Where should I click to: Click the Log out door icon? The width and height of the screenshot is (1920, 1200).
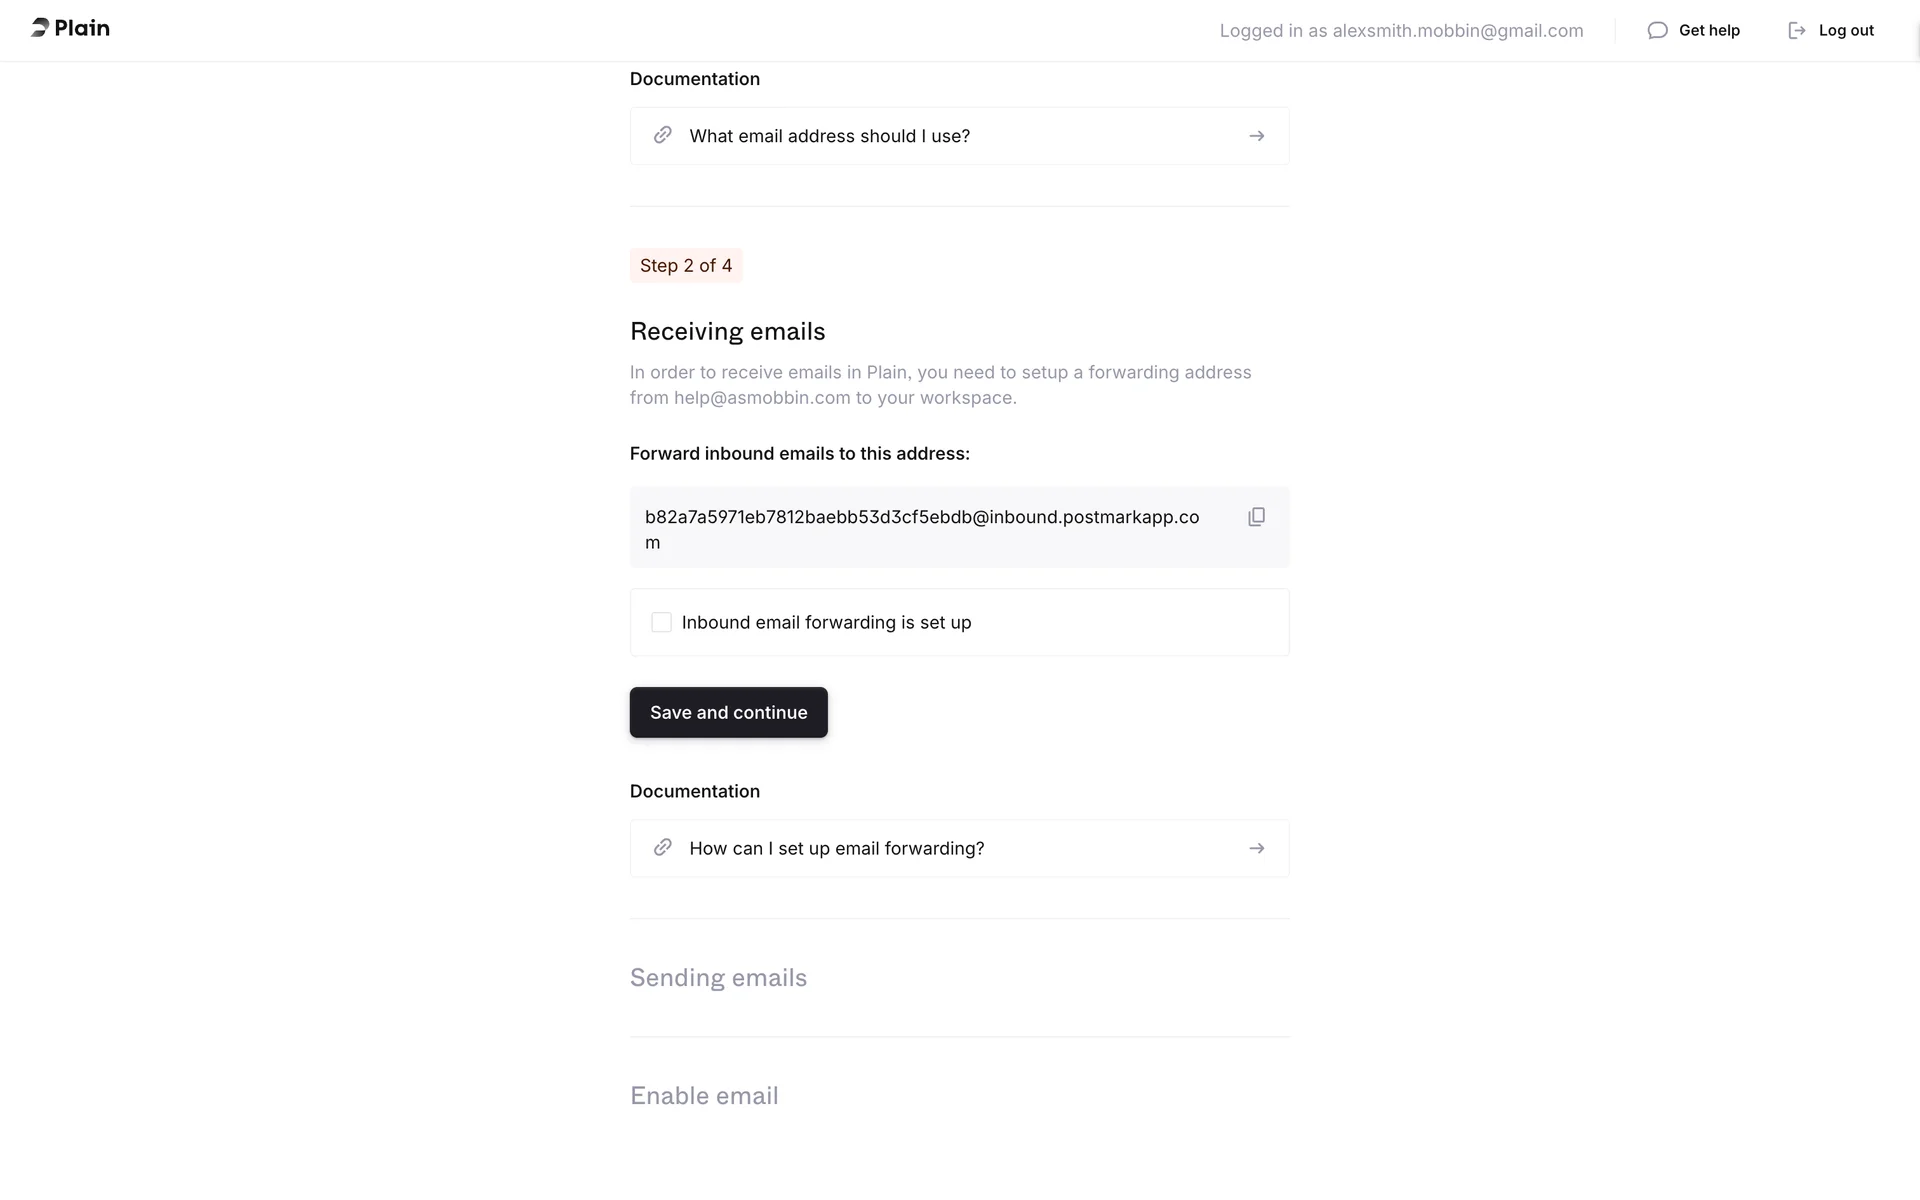click(x=1797, y=30)
